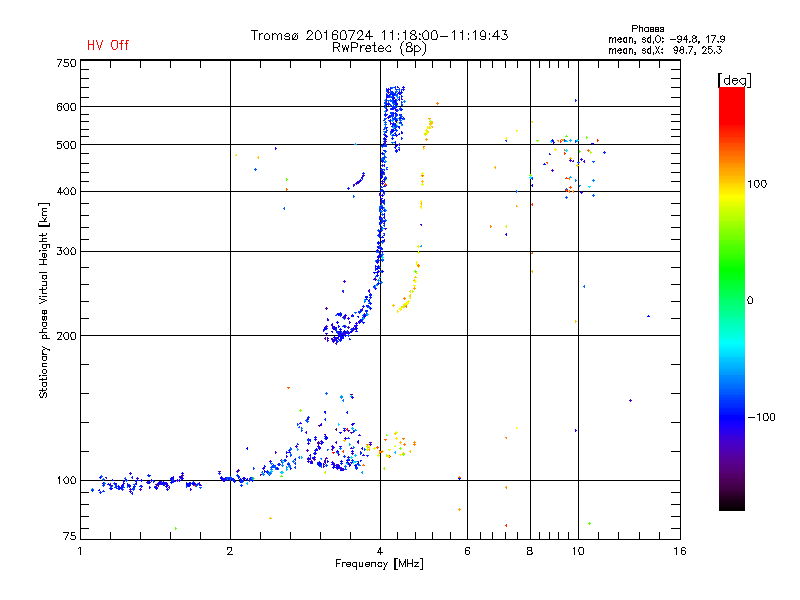The image size is (800, 600).
Task: Click the x-axis '6' tick label
Action: click(x=467, y=551)
